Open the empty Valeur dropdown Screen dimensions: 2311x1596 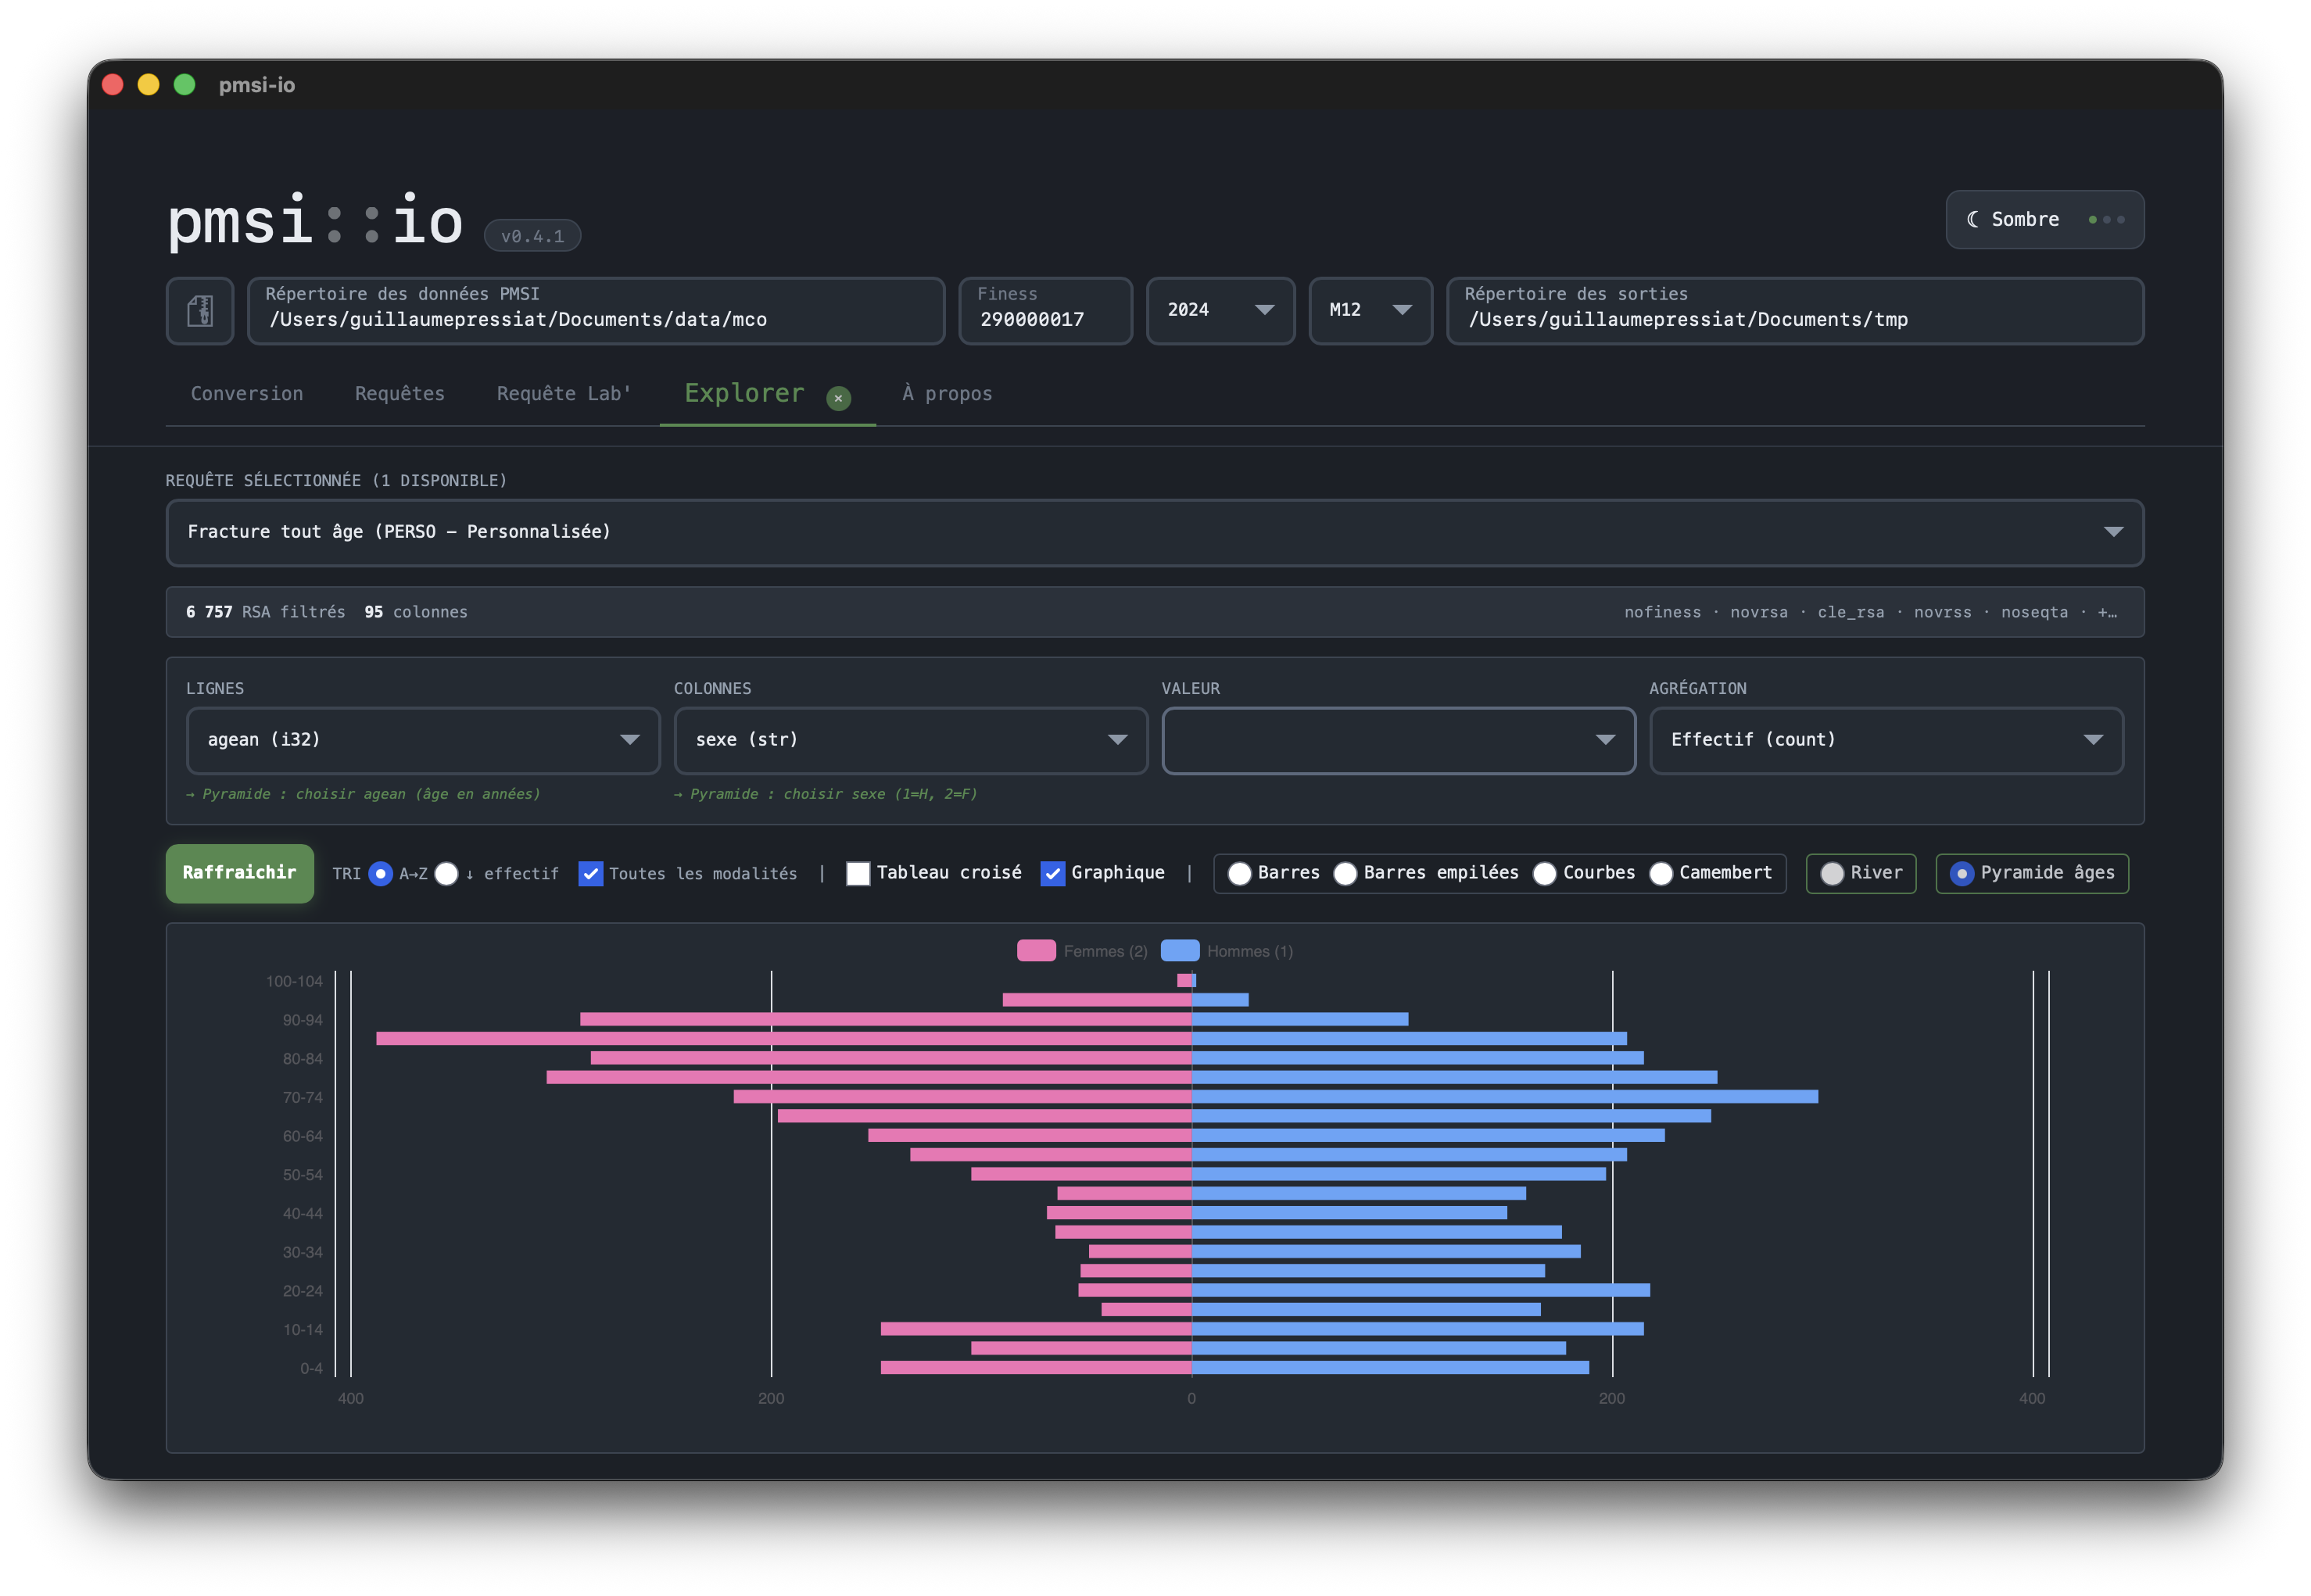pos(1398,740)
